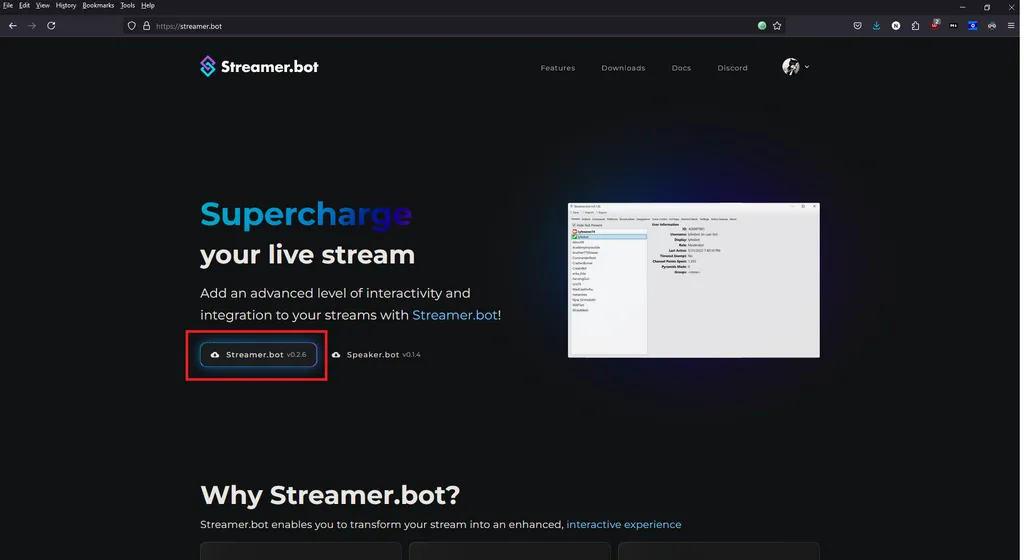Click the green globe icon in address bar
The width and height of the screenshot is (1024, 560).
pos(761,26)
